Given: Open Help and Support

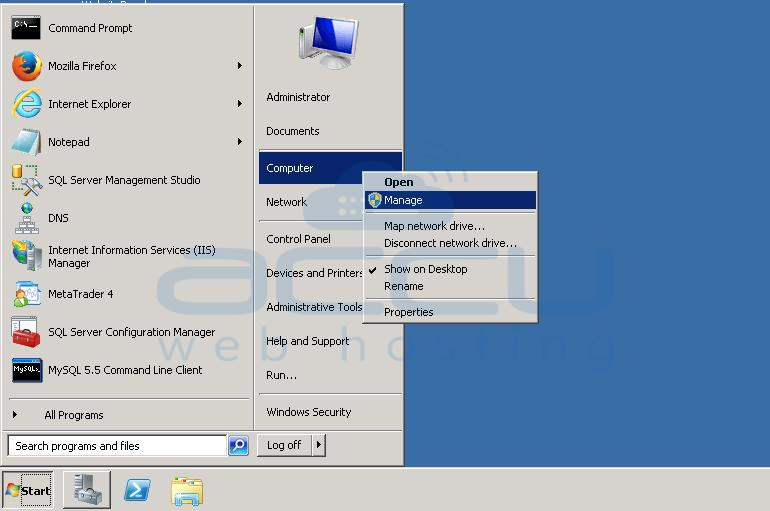Looking at the screenshot, I should 307,341.
